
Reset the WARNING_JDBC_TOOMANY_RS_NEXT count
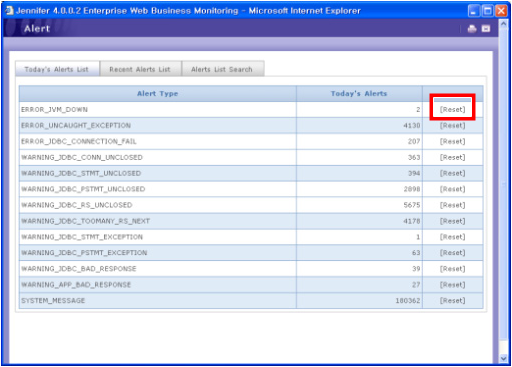pos(452,221)
